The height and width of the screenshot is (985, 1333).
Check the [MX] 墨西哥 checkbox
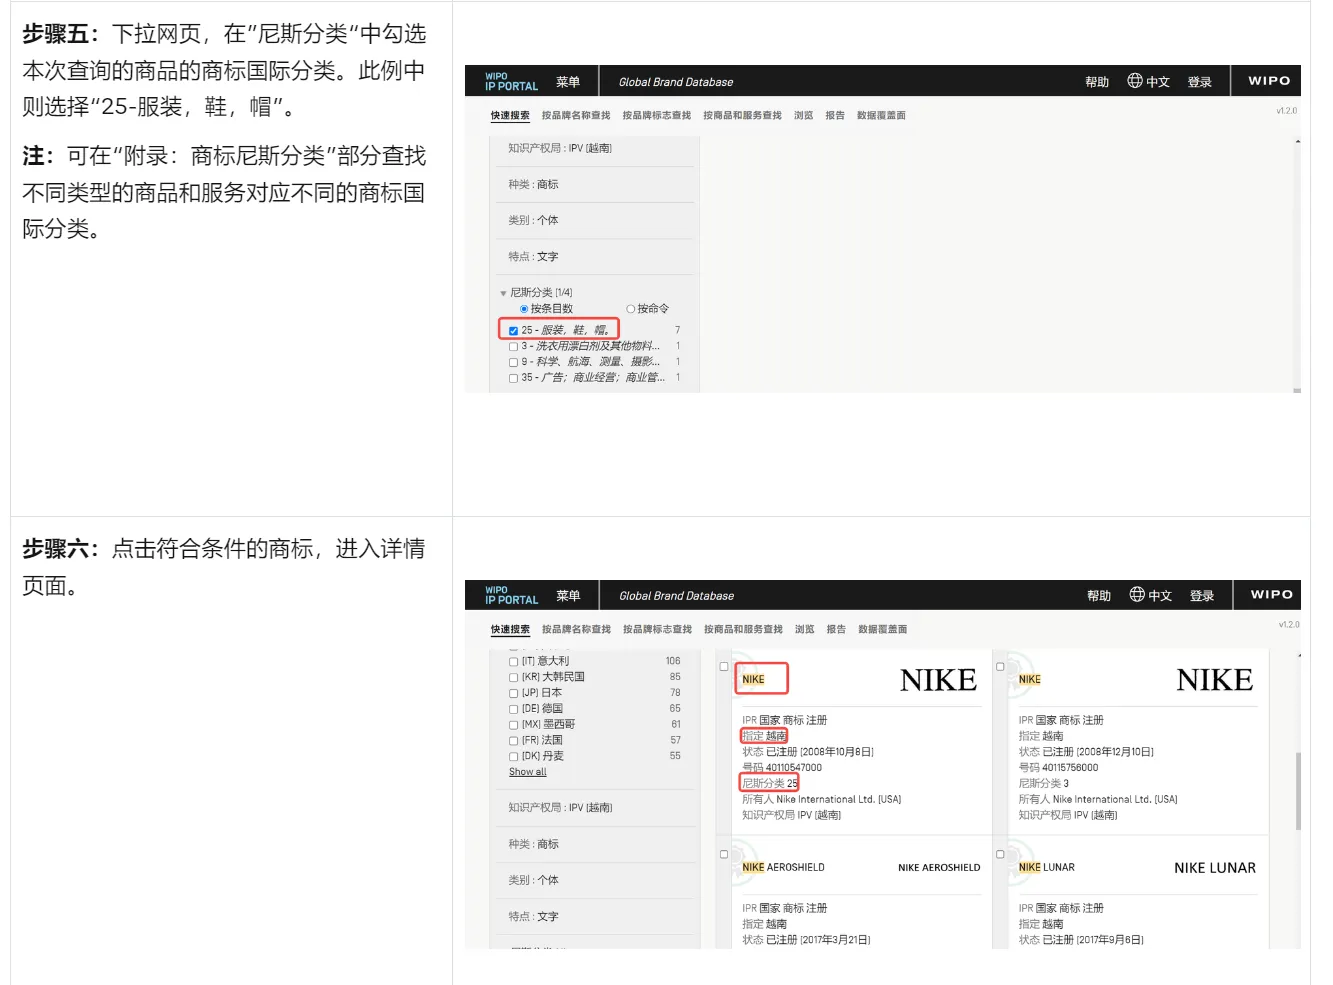pos(513,725)
